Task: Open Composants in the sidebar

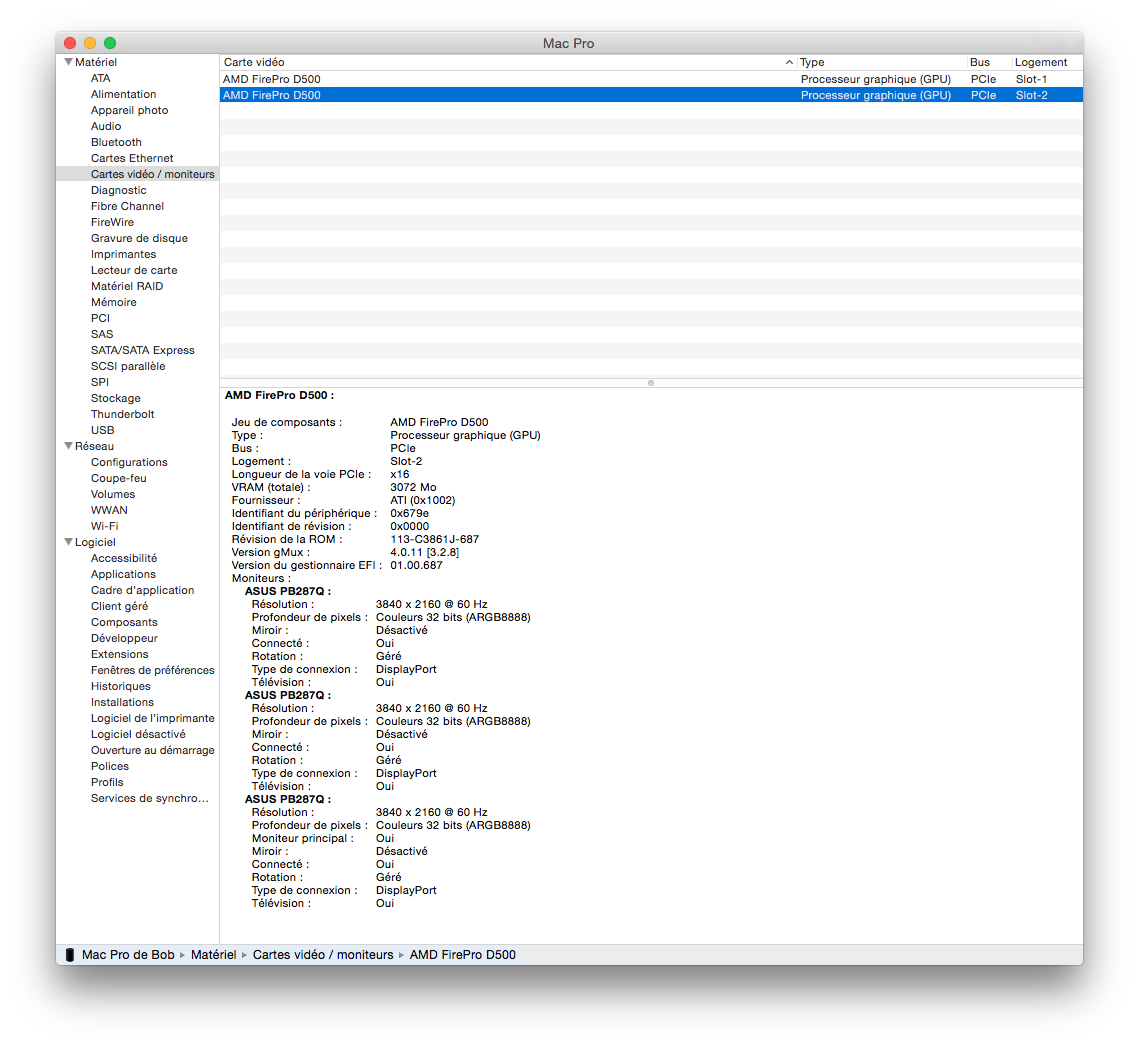Action: coord(124,622)
